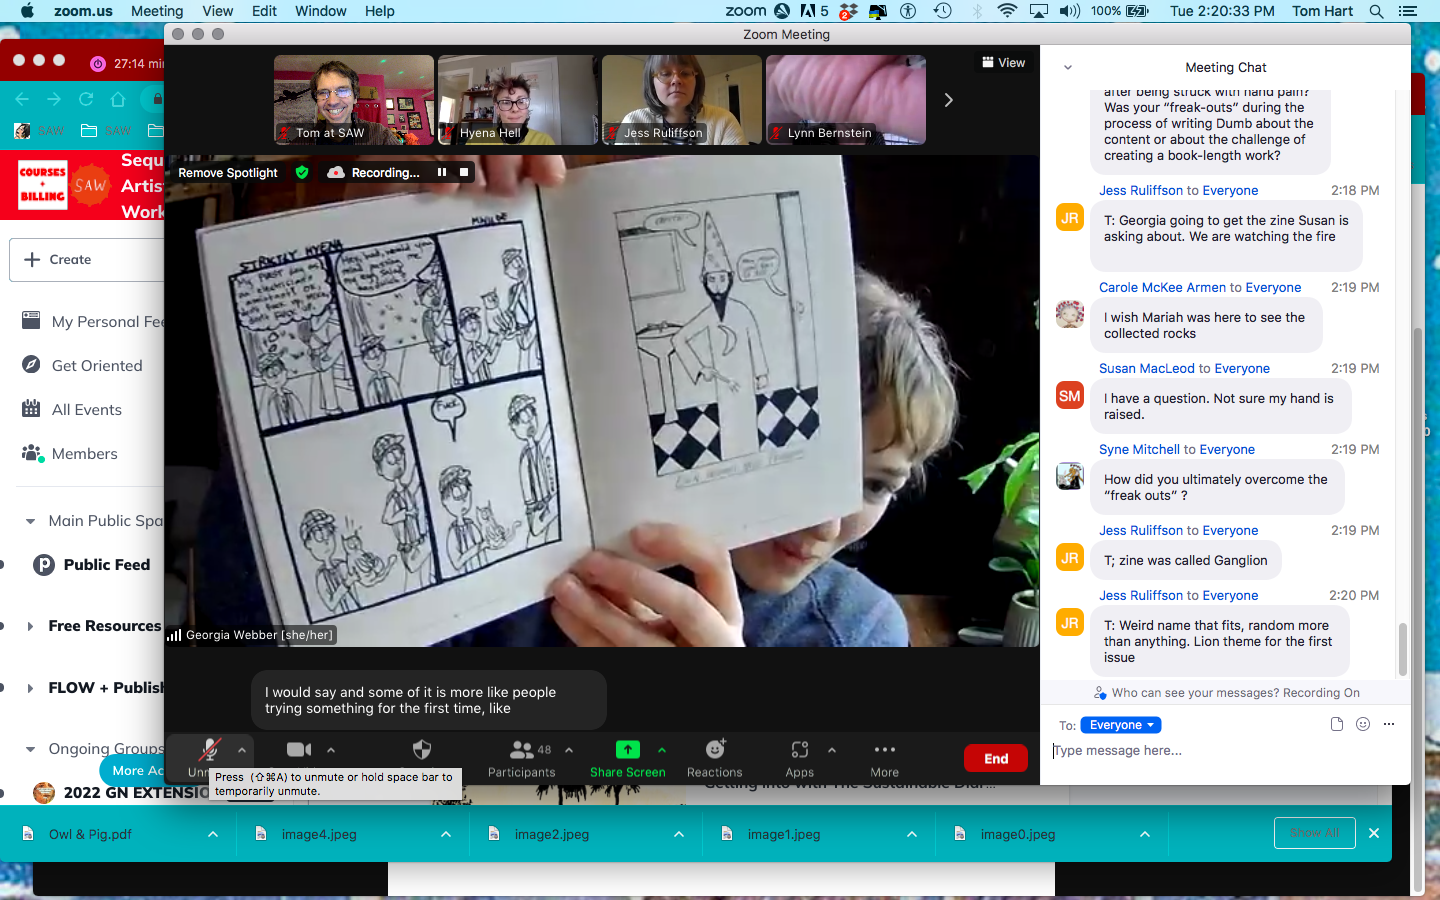
Task: Focus the Type message here field
Action: click(x=1220, y=751)
